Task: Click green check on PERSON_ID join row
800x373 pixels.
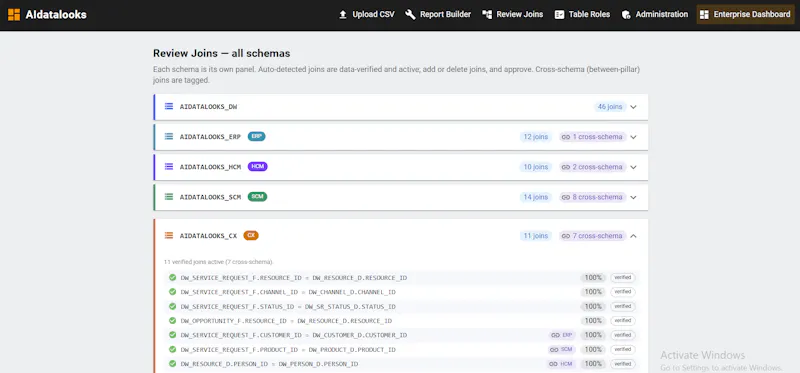Action: [172, 364]
